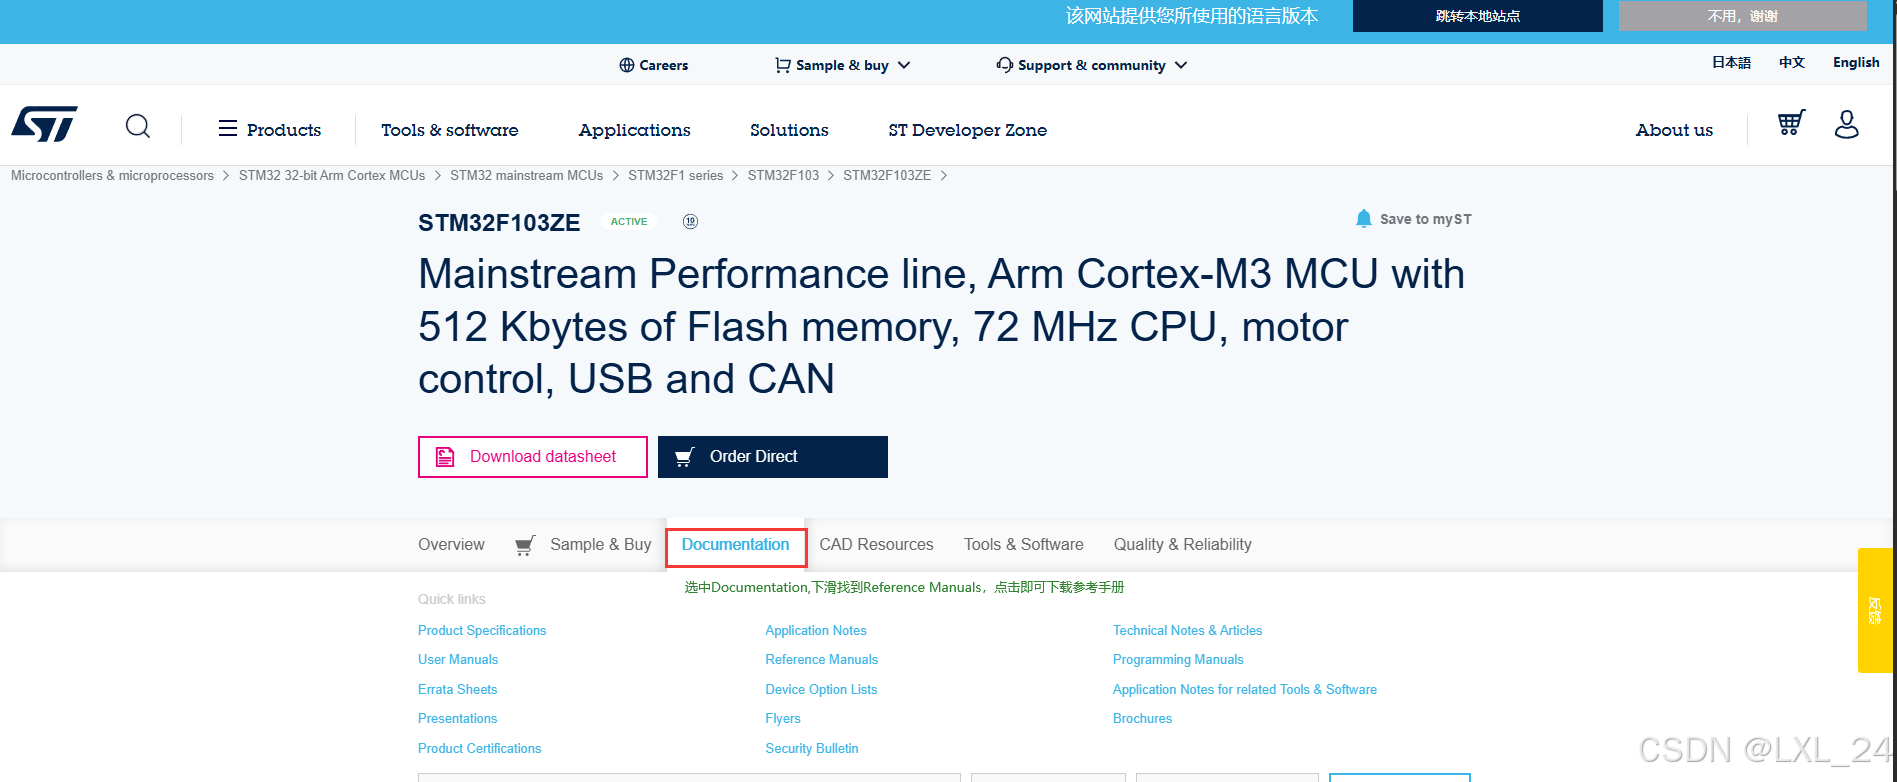Go to STM32 mainstream MCUs breadcrumb
Viewport: 1897px width, 782px height.
click(x=526, y=176)
